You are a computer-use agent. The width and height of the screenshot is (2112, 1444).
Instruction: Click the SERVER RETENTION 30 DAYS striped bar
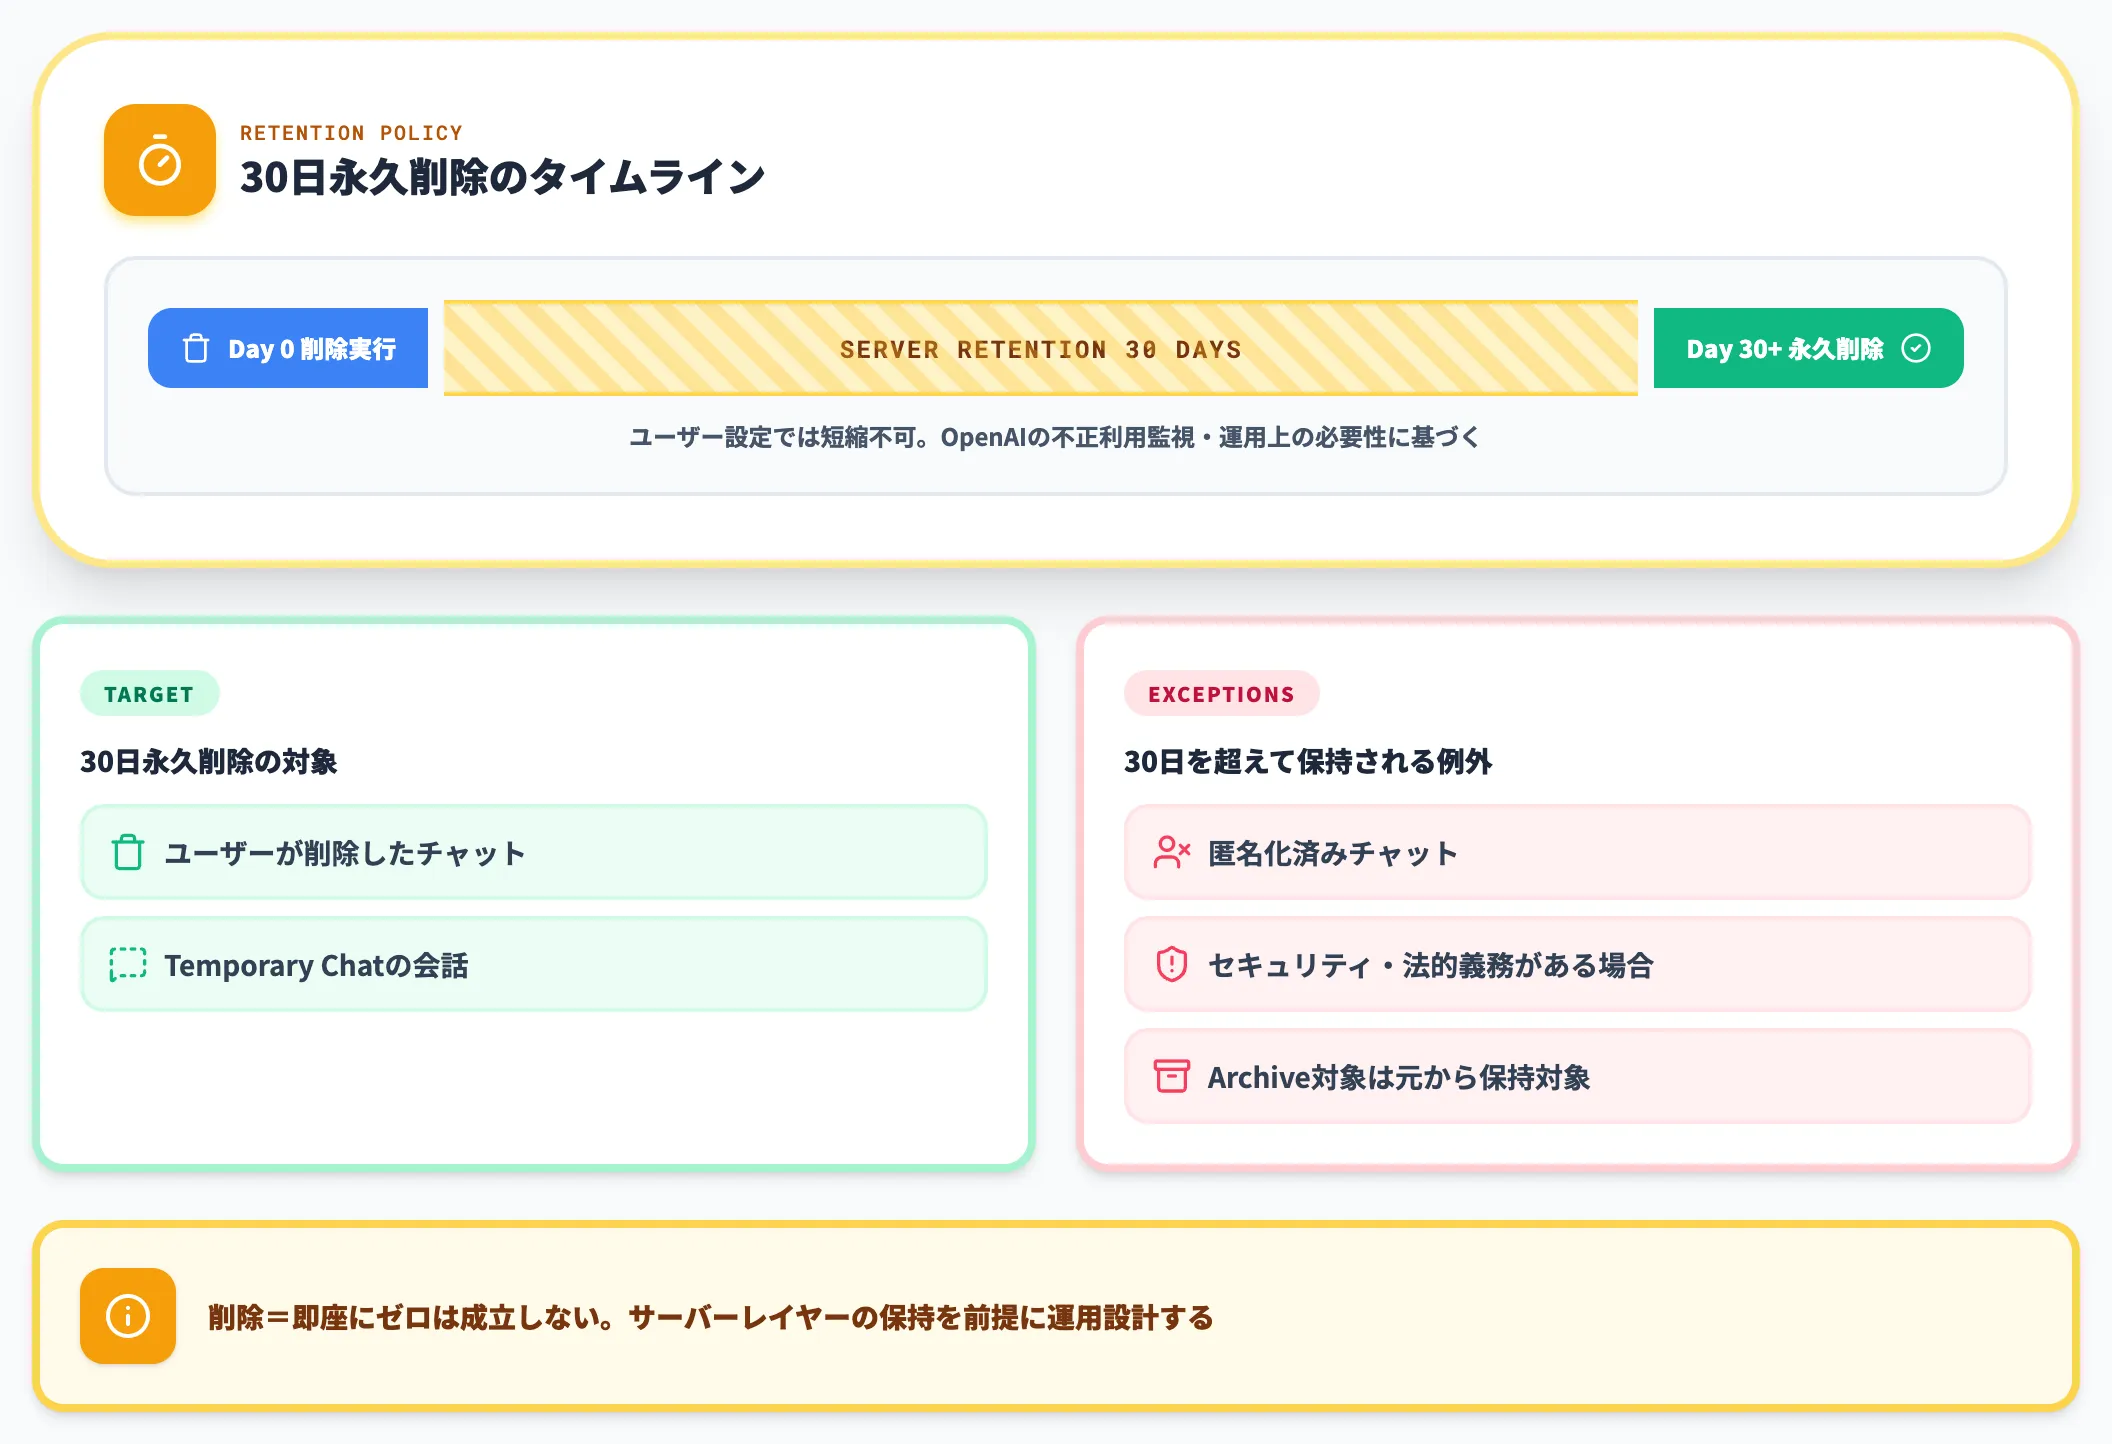click(x=1040, y=348)
